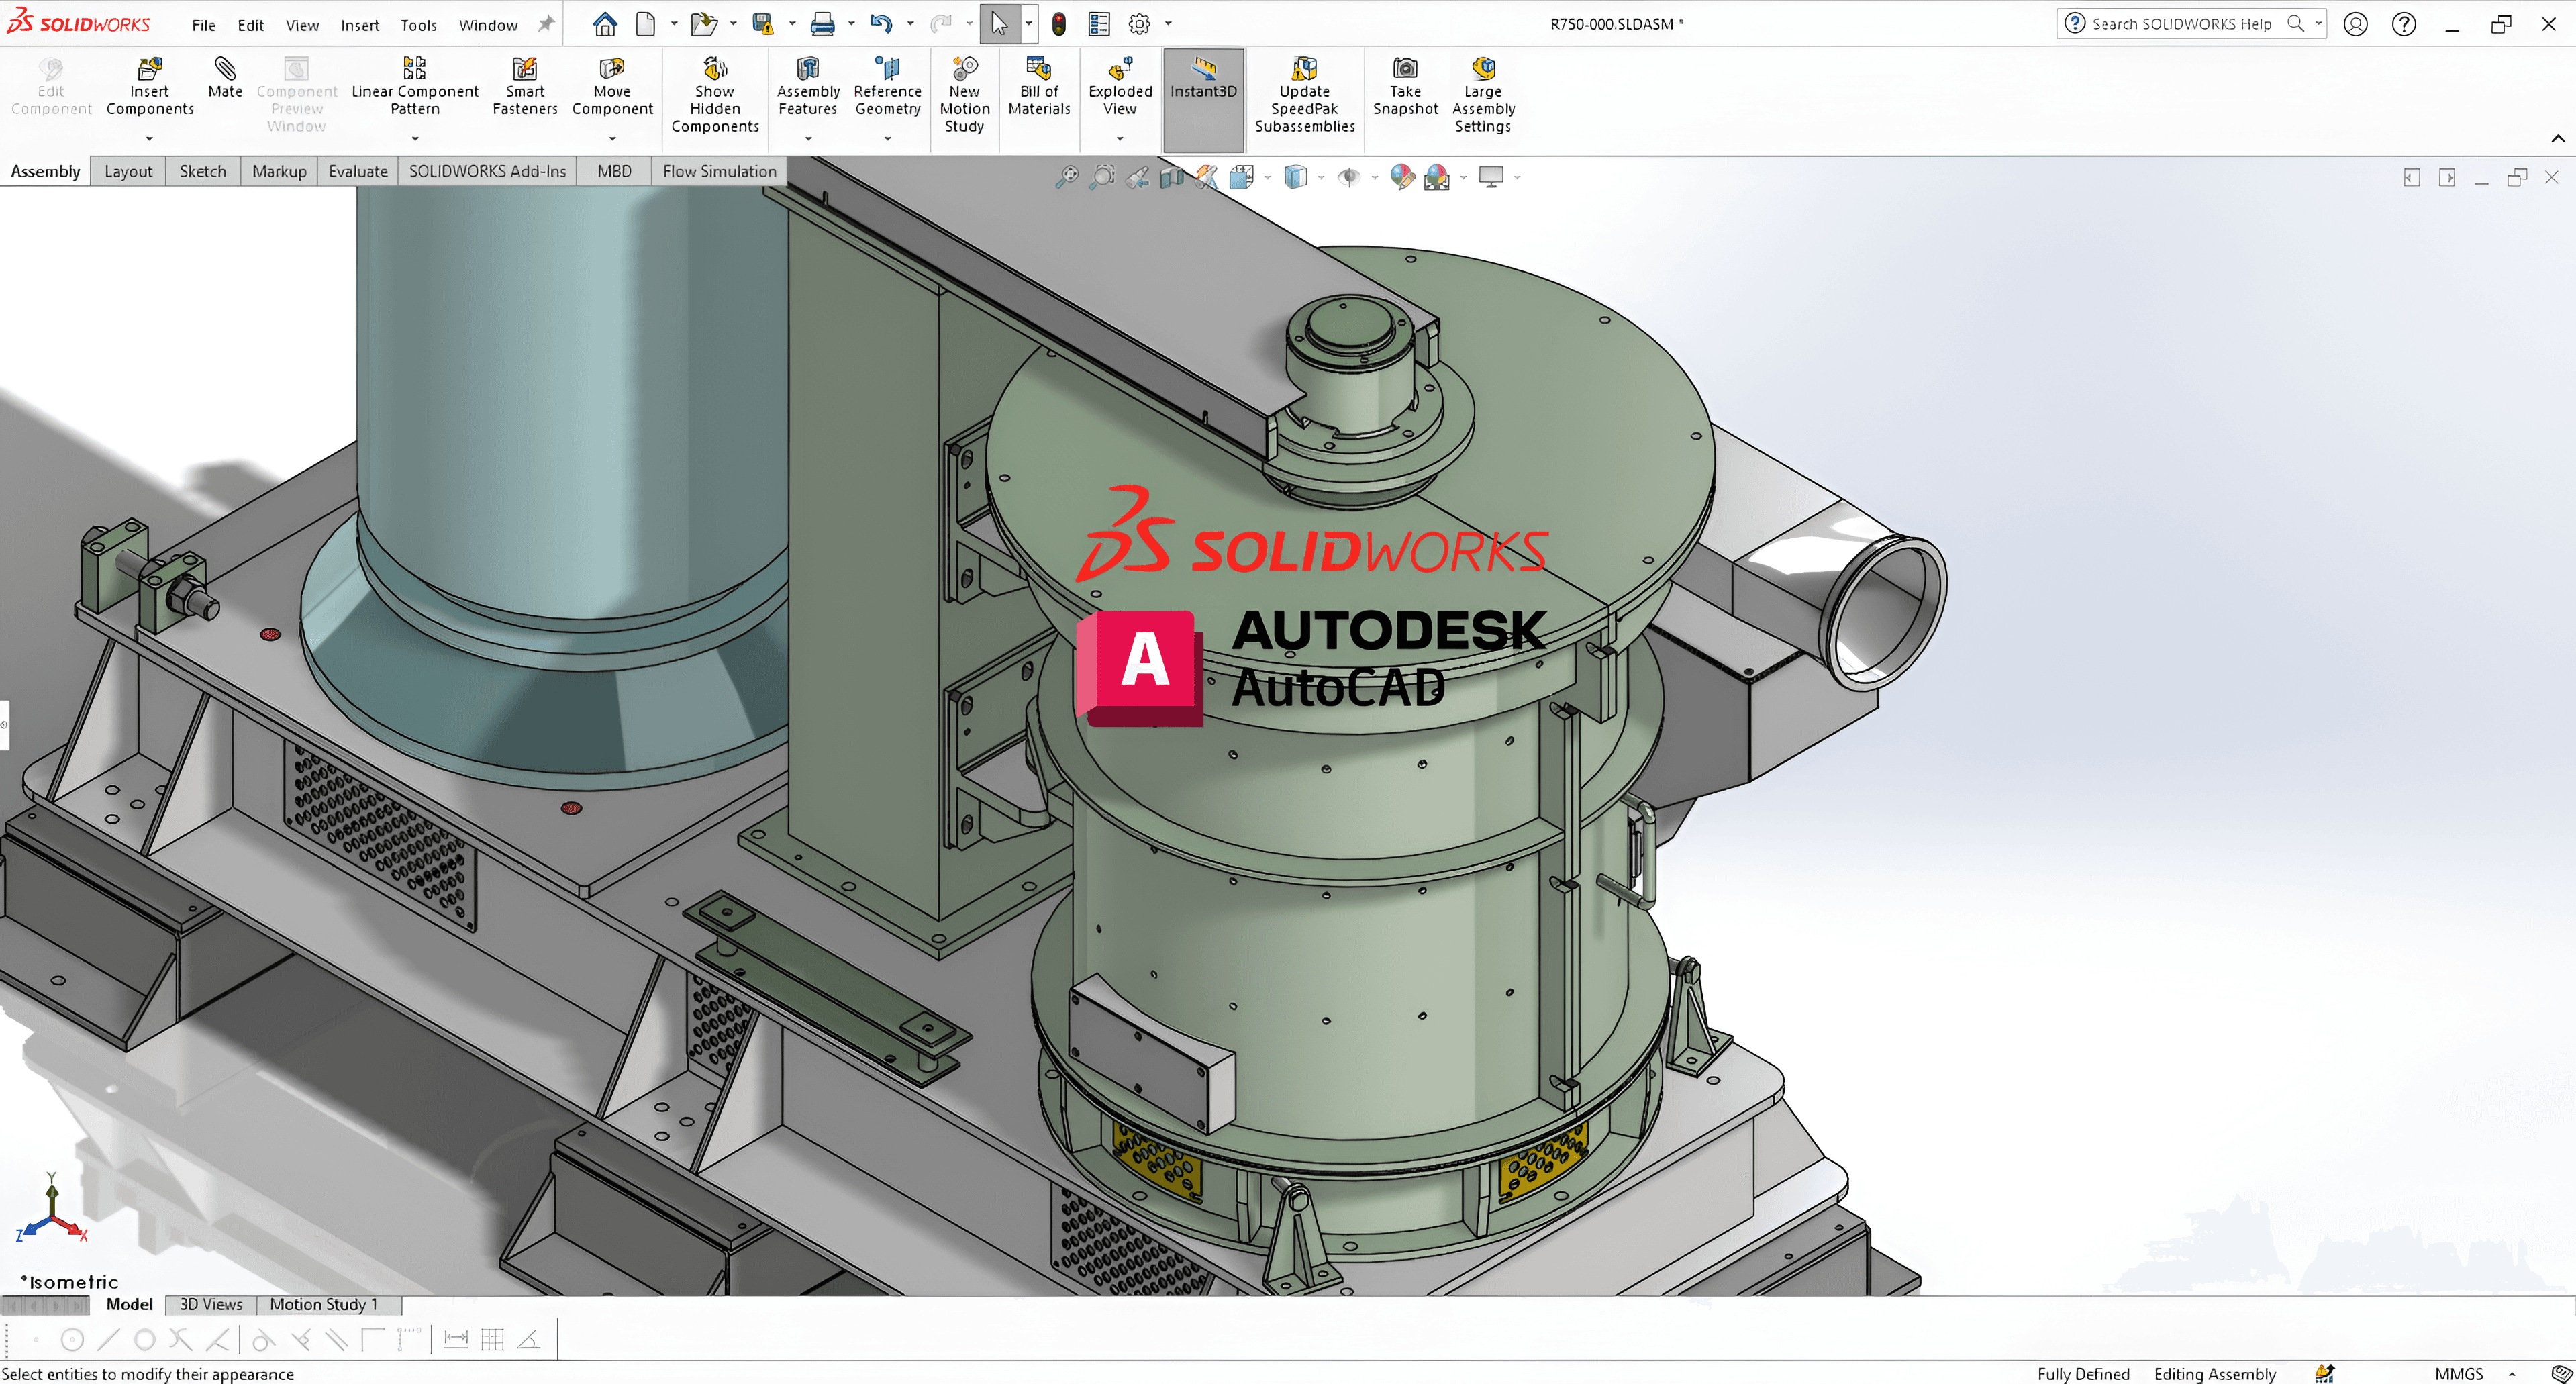Click the Exploded View tool
Screen dimensions: 2576x1384
(x=1120, y=86)
